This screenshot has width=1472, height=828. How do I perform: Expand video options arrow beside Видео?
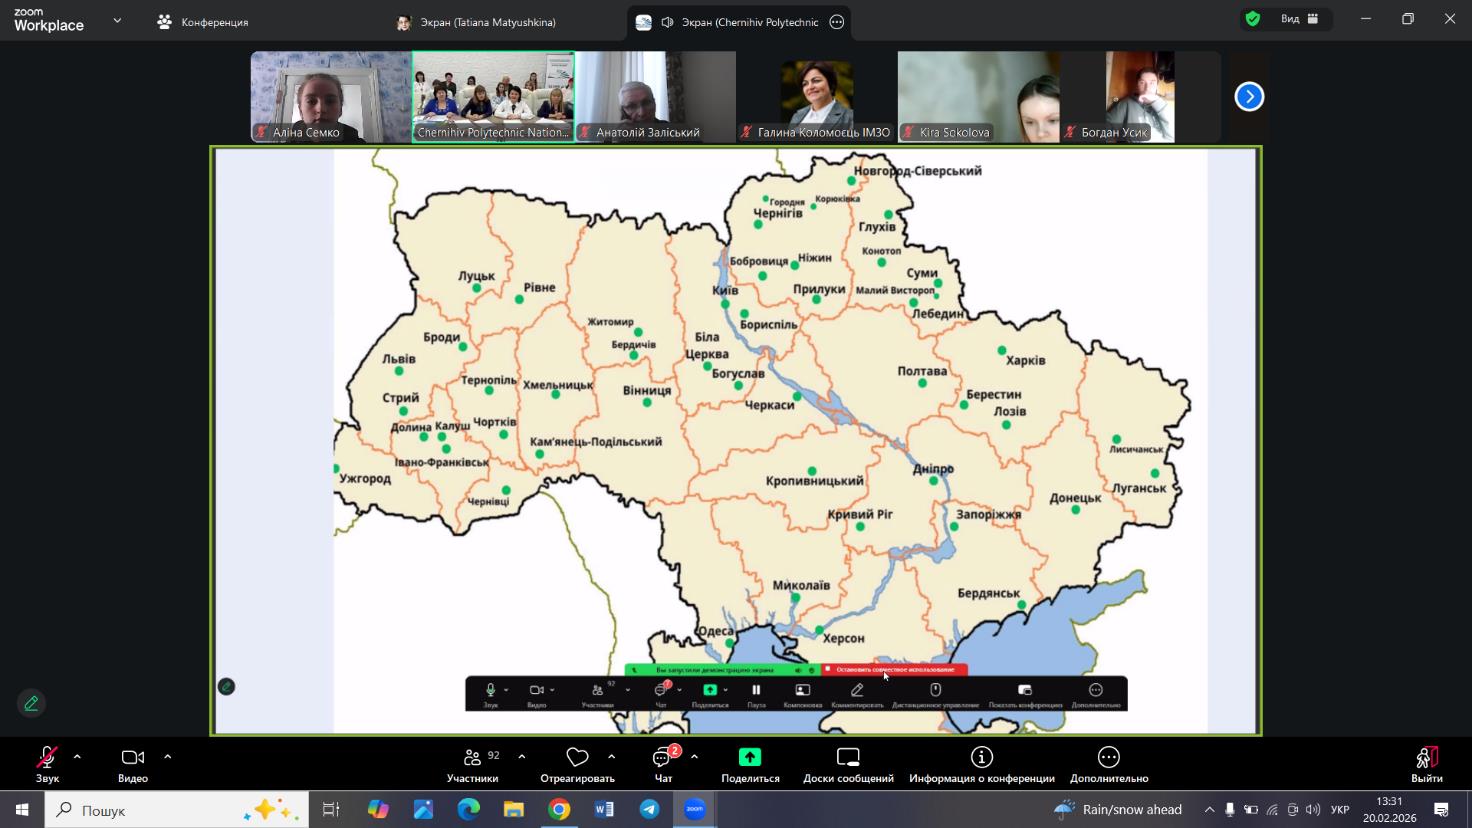click(167, 757)
